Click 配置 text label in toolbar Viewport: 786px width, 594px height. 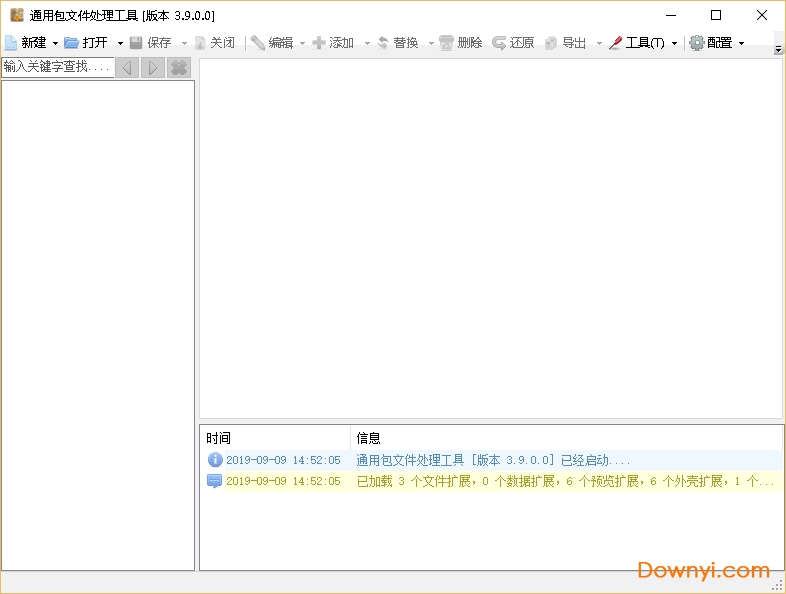pos(720,43)
